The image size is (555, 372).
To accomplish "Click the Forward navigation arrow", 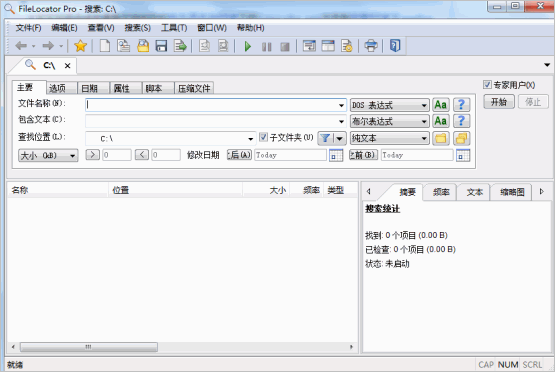I will pyautogui.click(x=48, y=46).
